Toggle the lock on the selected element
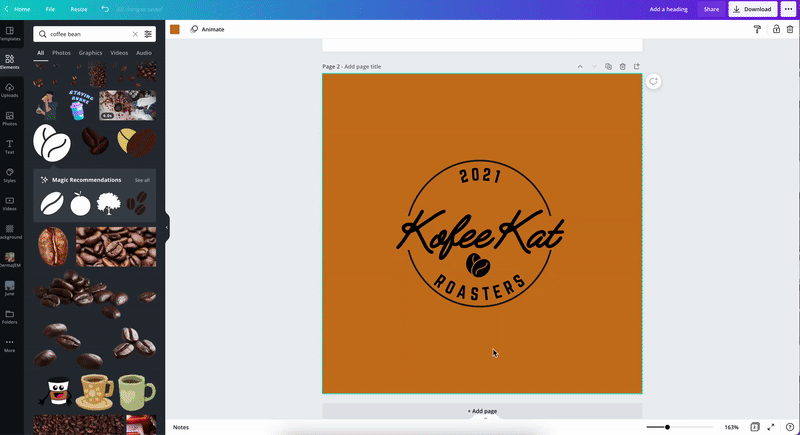Screen dimensions: 800x435 click(x=775, y=29)
